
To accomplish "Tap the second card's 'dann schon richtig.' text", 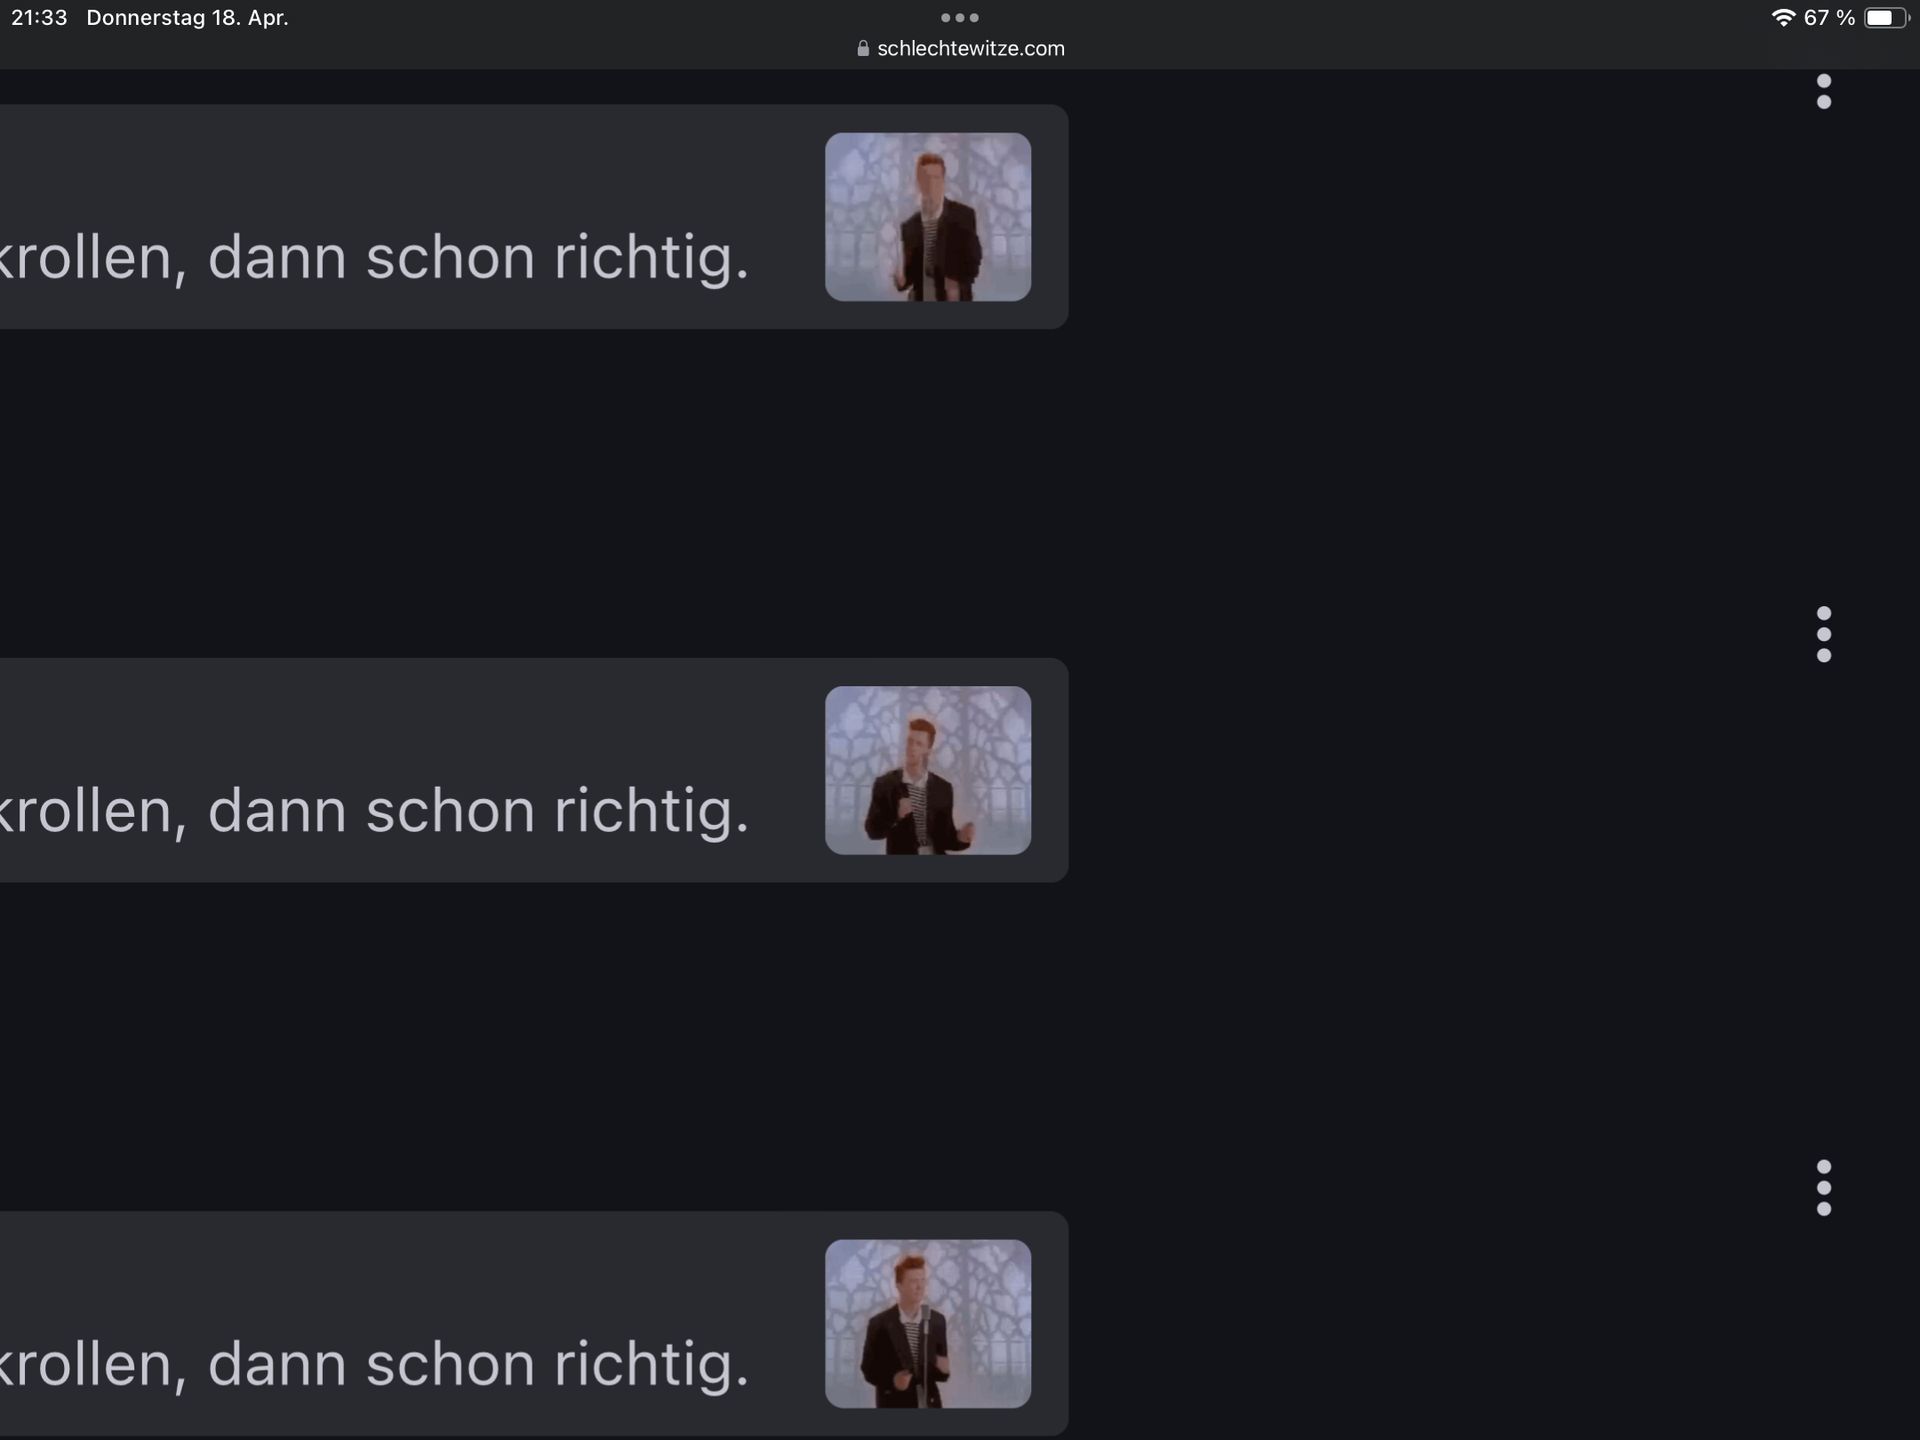I will [478, 811].
